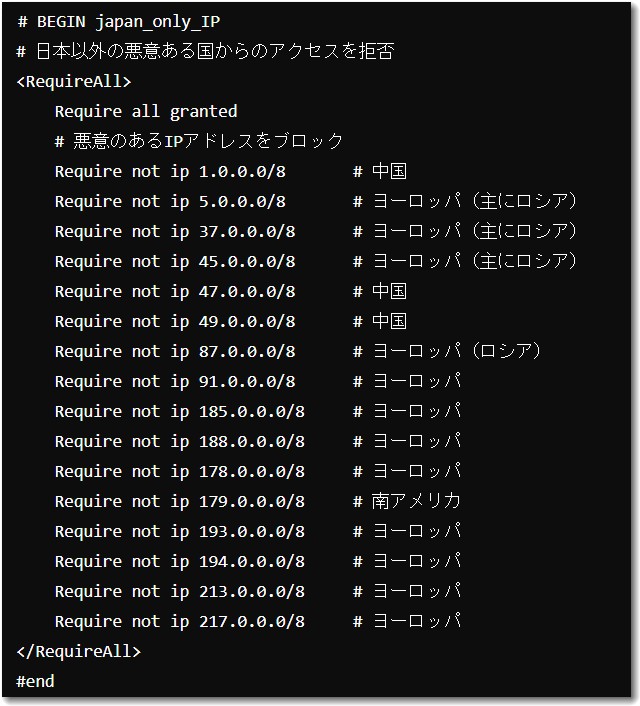Click the IP address 45.0.0.0/8

[x=247, y=261]
